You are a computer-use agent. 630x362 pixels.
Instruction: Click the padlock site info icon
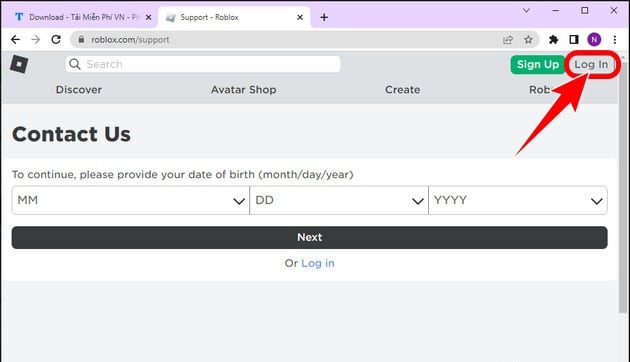point(81,39)
